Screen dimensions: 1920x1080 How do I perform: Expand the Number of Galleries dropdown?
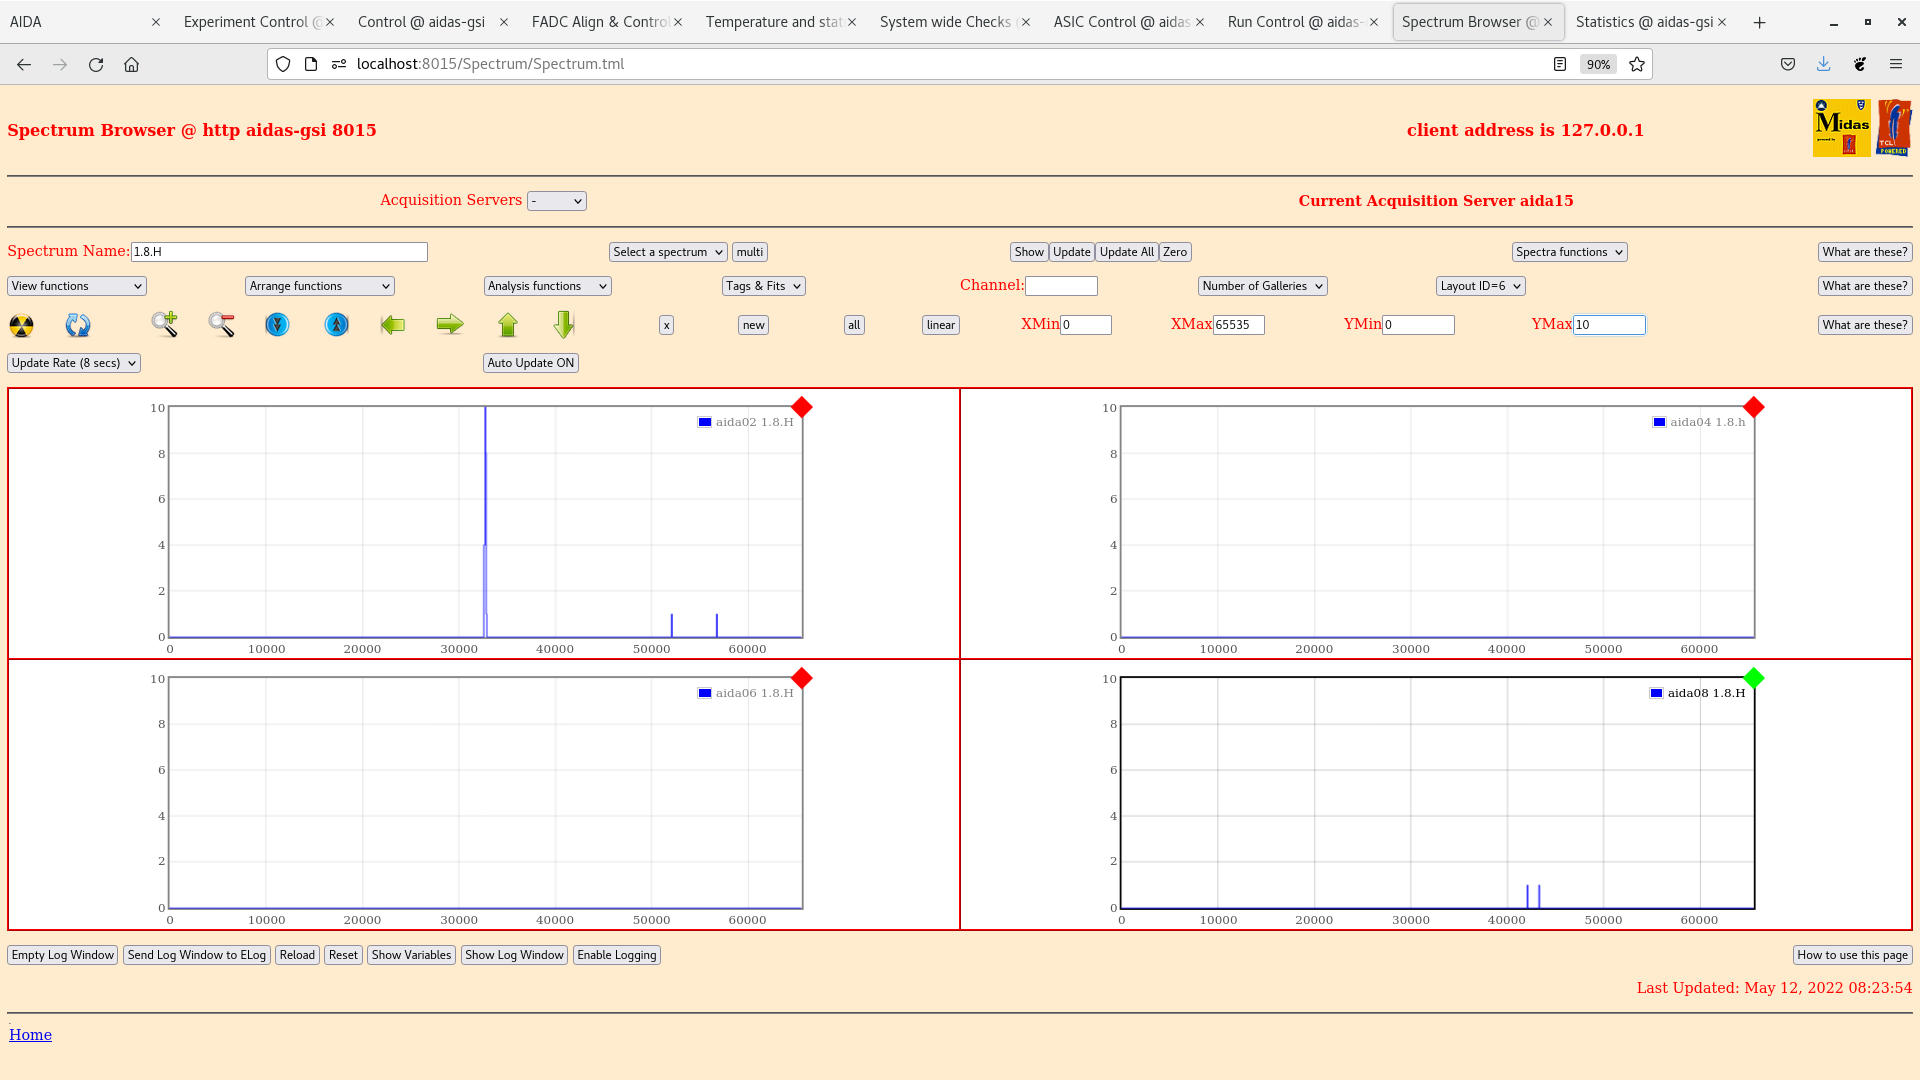pos(1262,286)
